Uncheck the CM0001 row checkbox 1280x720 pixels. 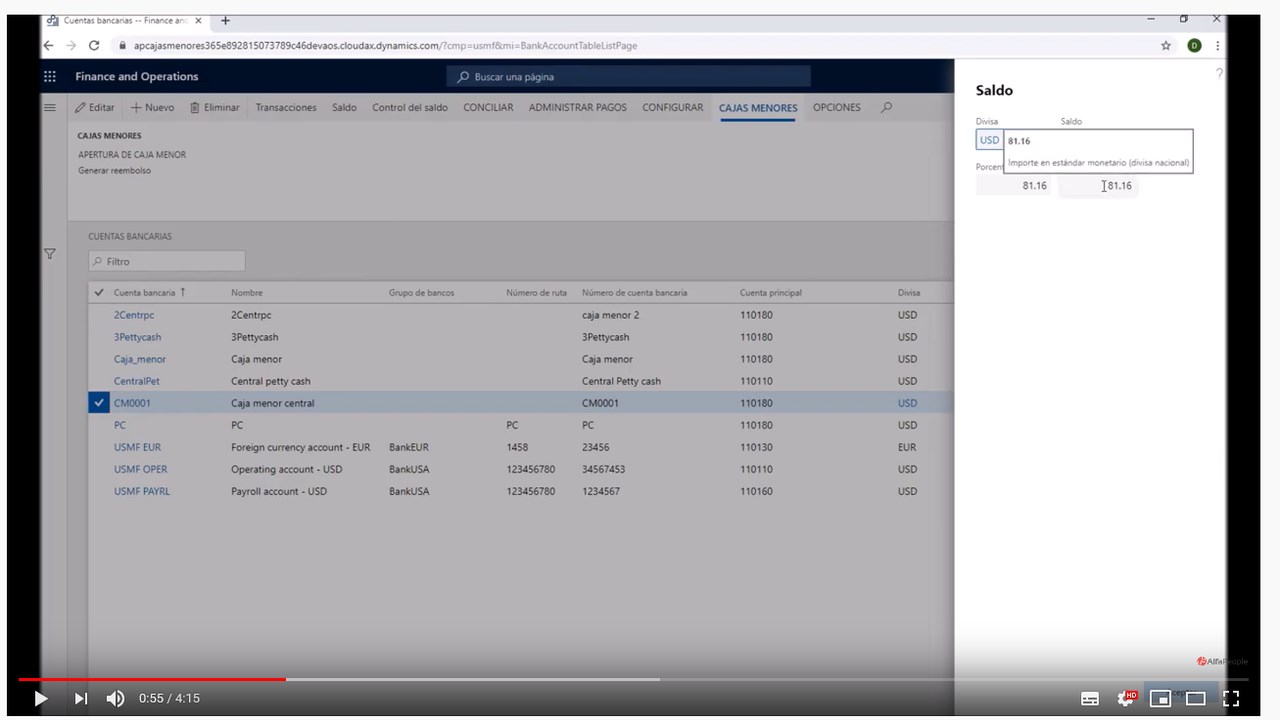coord(98,403)
